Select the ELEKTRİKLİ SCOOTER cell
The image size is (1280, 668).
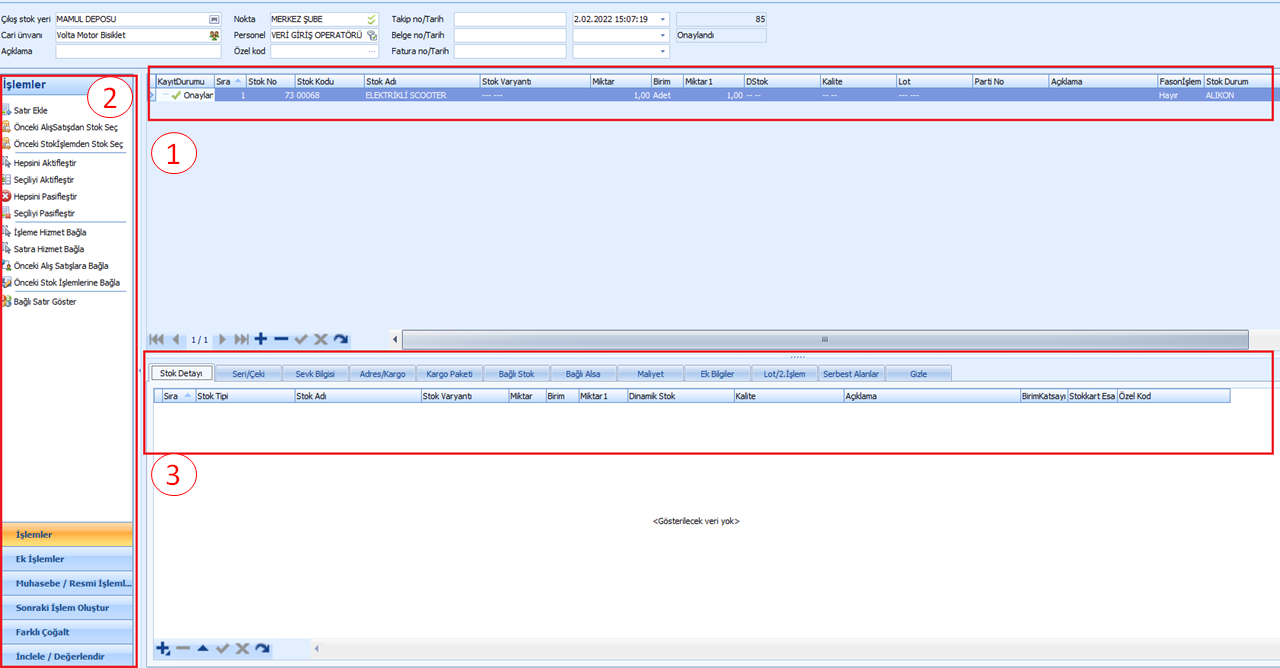pyautogui.click(x=421, y=95)
